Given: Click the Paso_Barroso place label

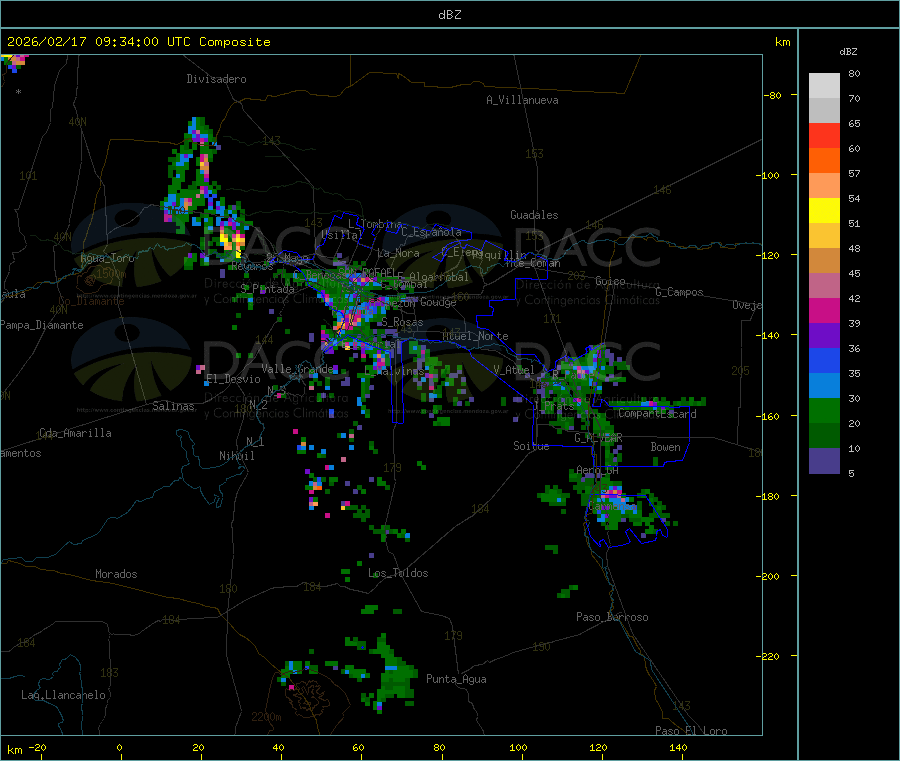Looking at the screenshot, I should pyautogui.click(x=612, y=617).
